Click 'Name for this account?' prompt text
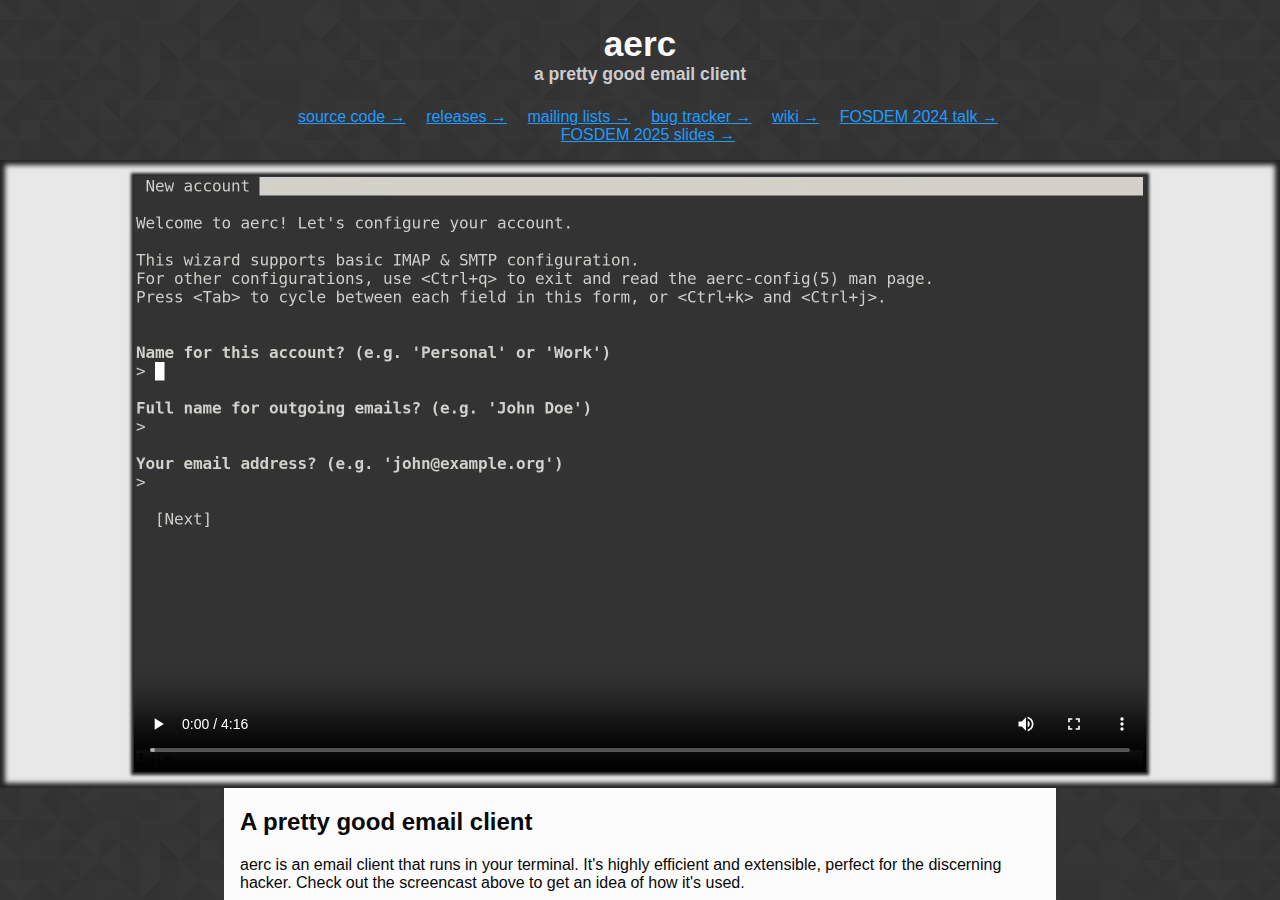The image size is (1280, 900). point(373,353)
